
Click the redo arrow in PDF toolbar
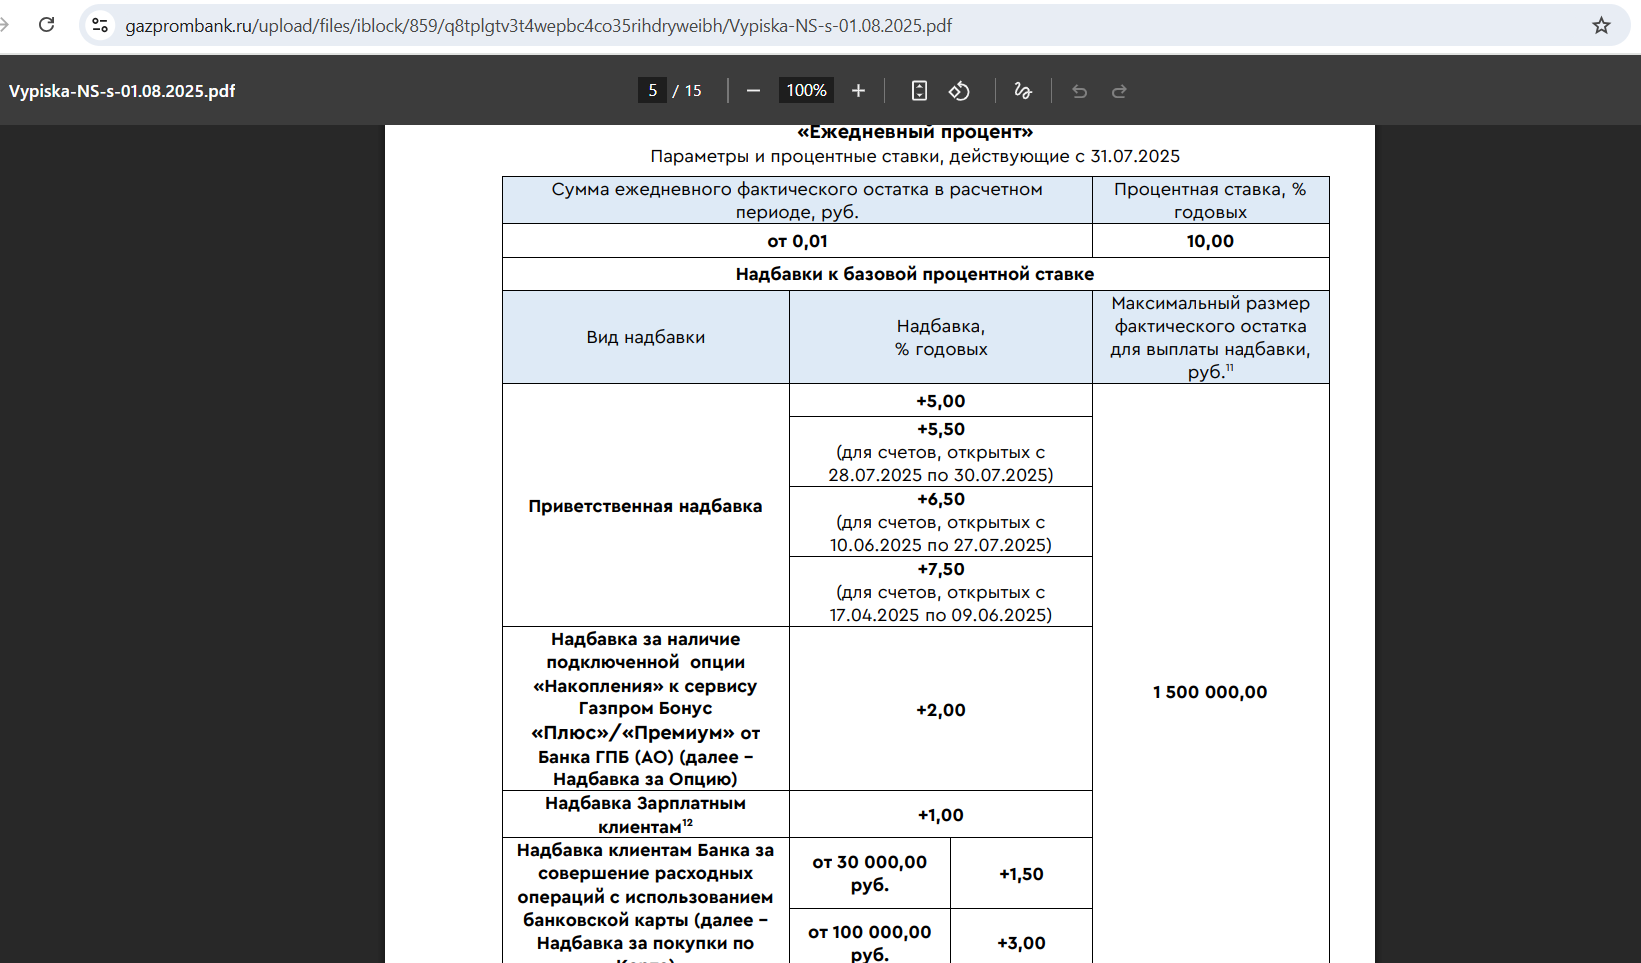click(1119, 91)
